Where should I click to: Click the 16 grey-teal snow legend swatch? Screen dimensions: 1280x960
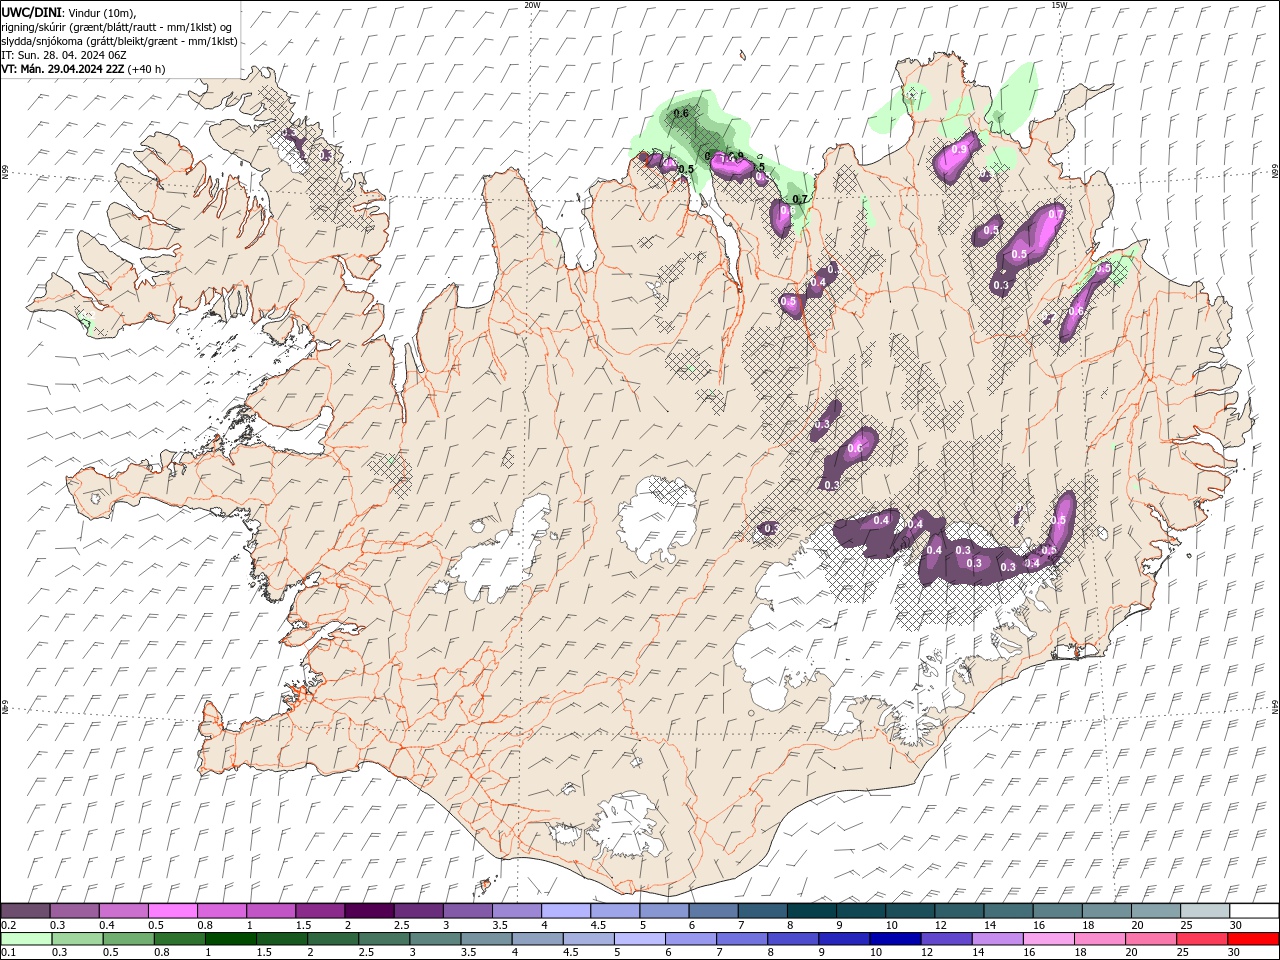point(1057,911)
